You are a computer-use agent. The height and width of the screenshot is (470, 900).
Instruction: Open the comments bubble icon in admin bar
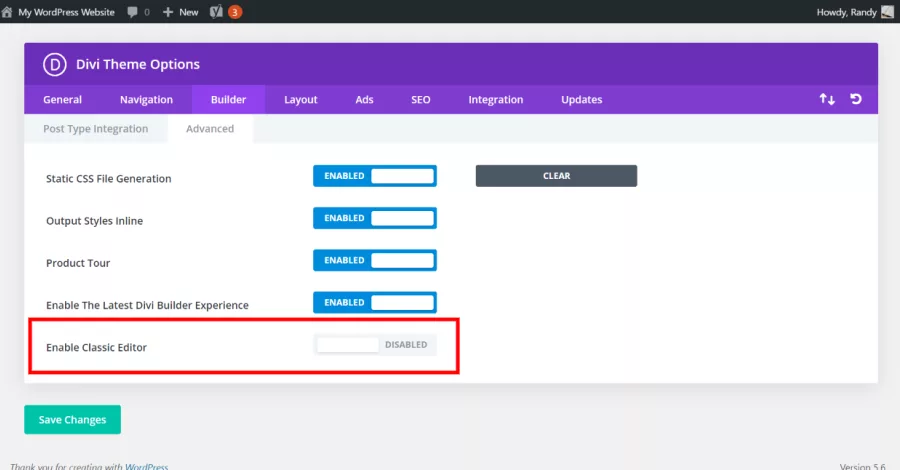point(133,12)
